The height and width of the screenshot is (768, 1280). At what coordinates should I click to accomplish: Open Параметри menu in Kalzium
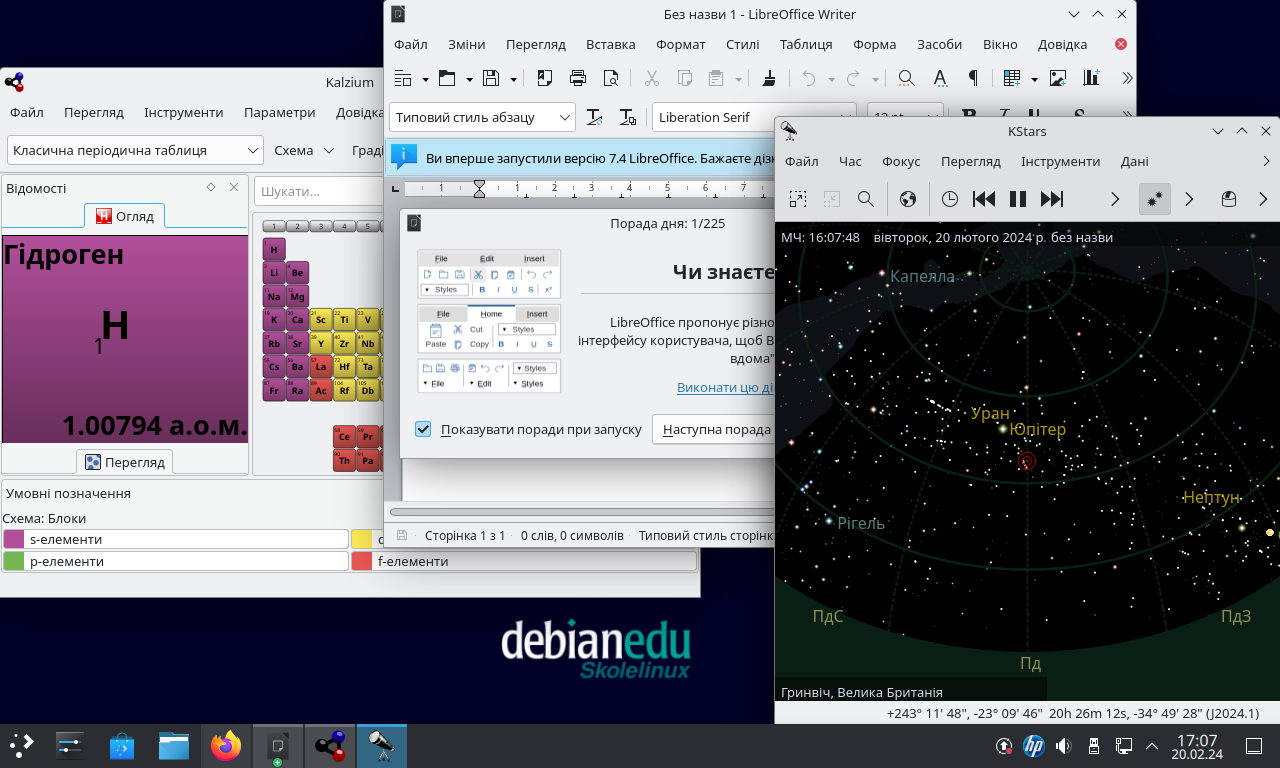pos(279,113)
